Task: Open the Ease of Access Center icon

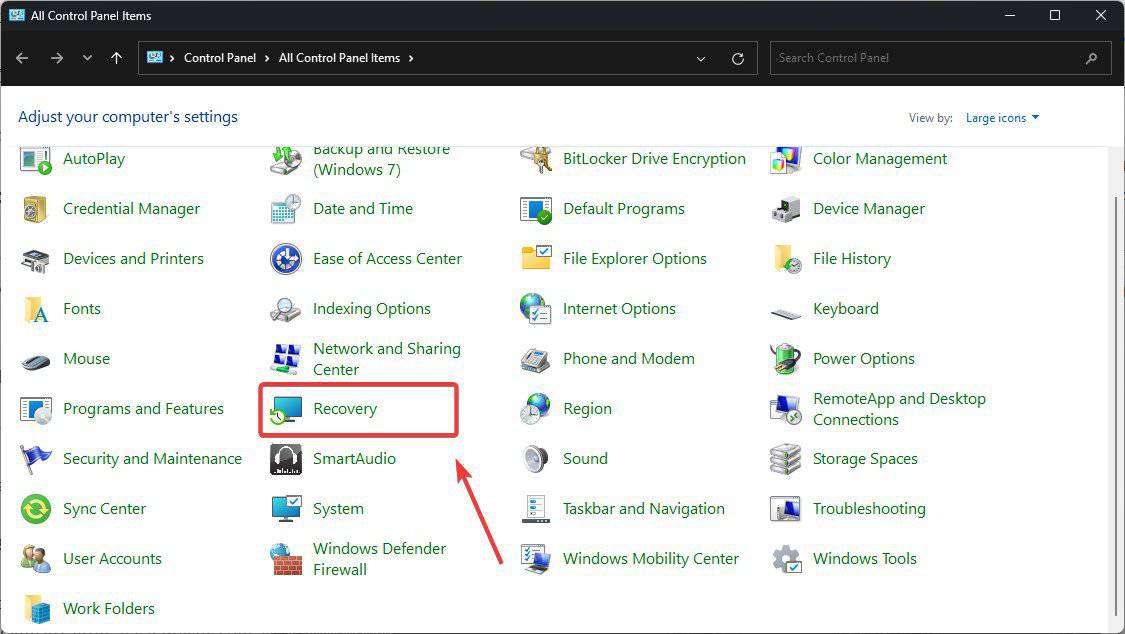Action: click(286, 259)
